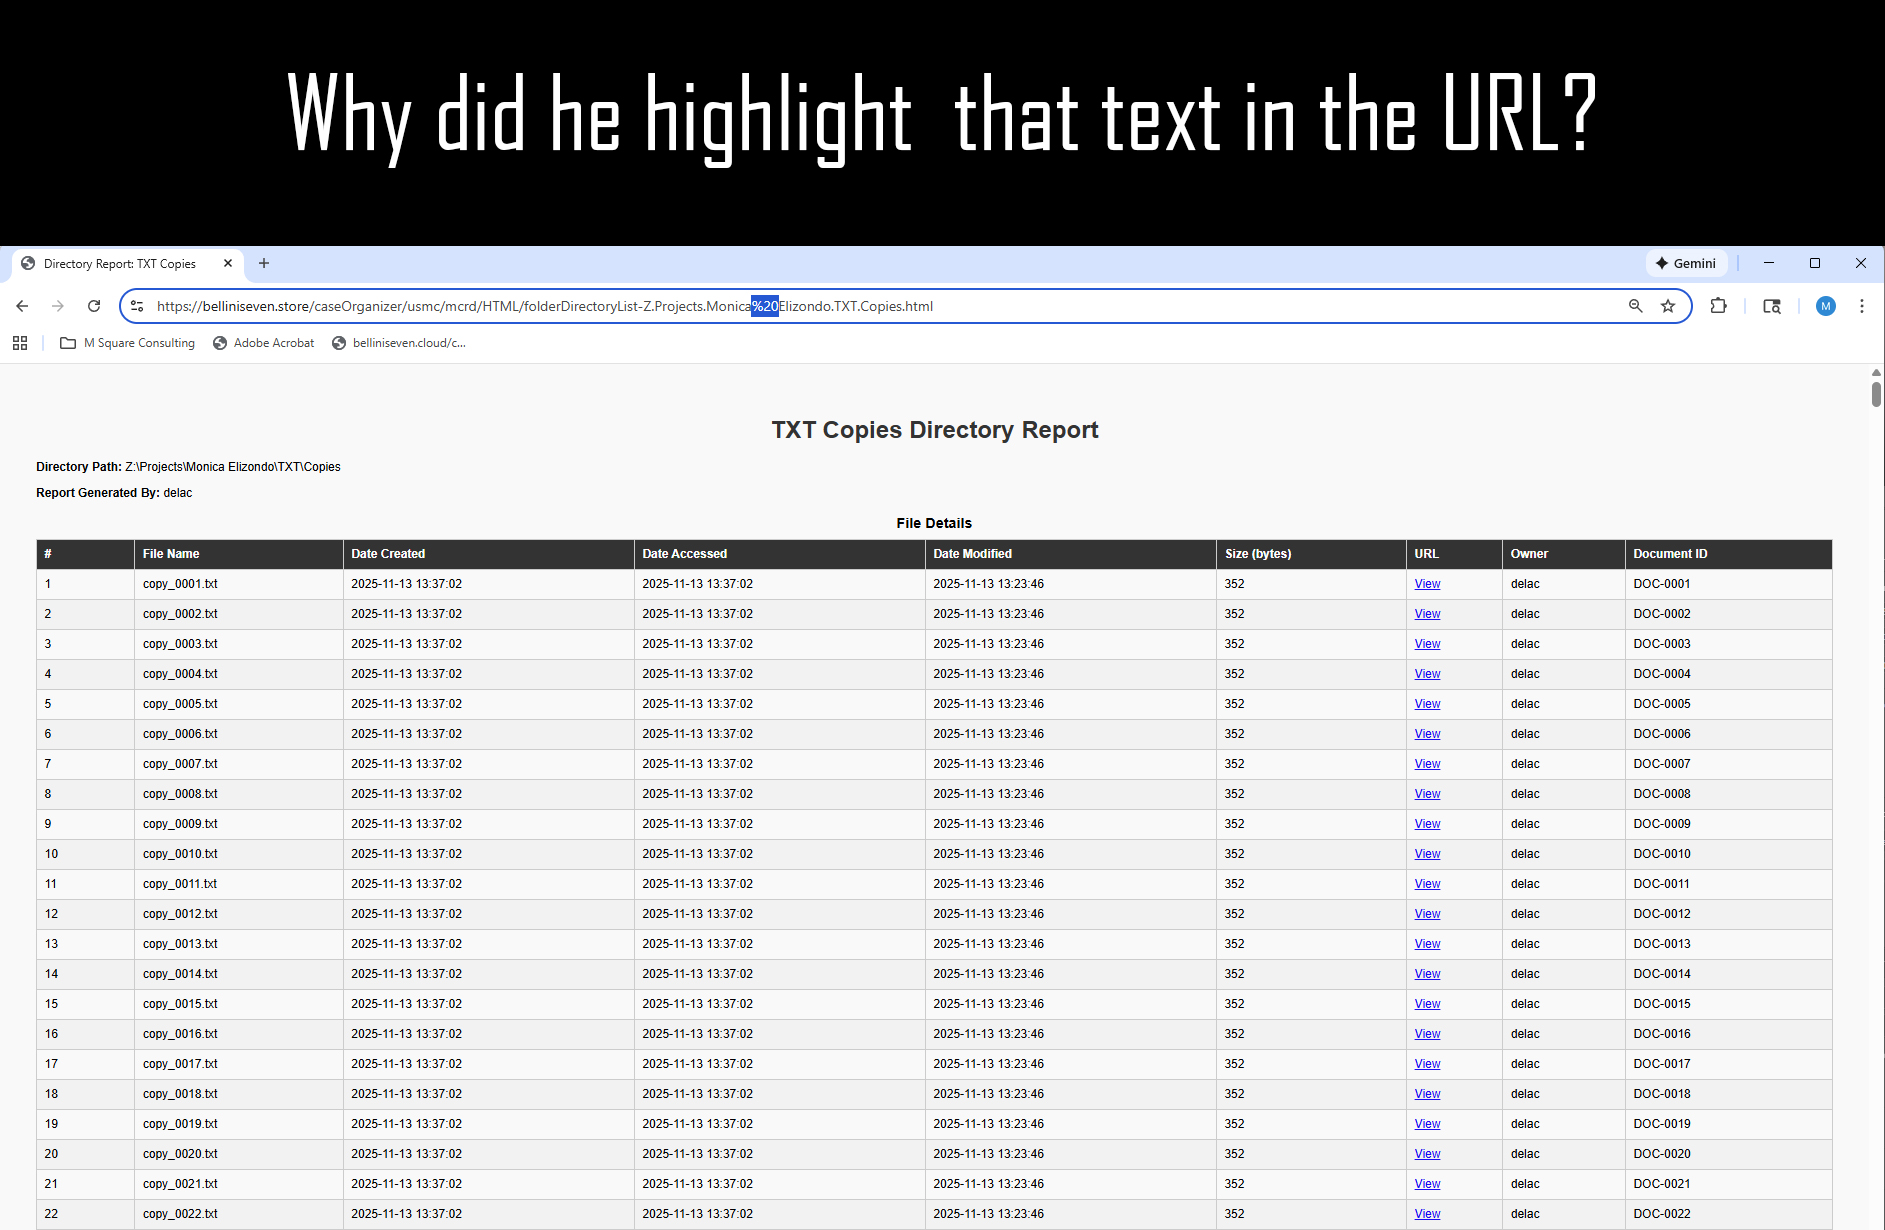Open the new tab plus button
The width and height of the screenshot is (1885, 1230).
click(264, 263)
